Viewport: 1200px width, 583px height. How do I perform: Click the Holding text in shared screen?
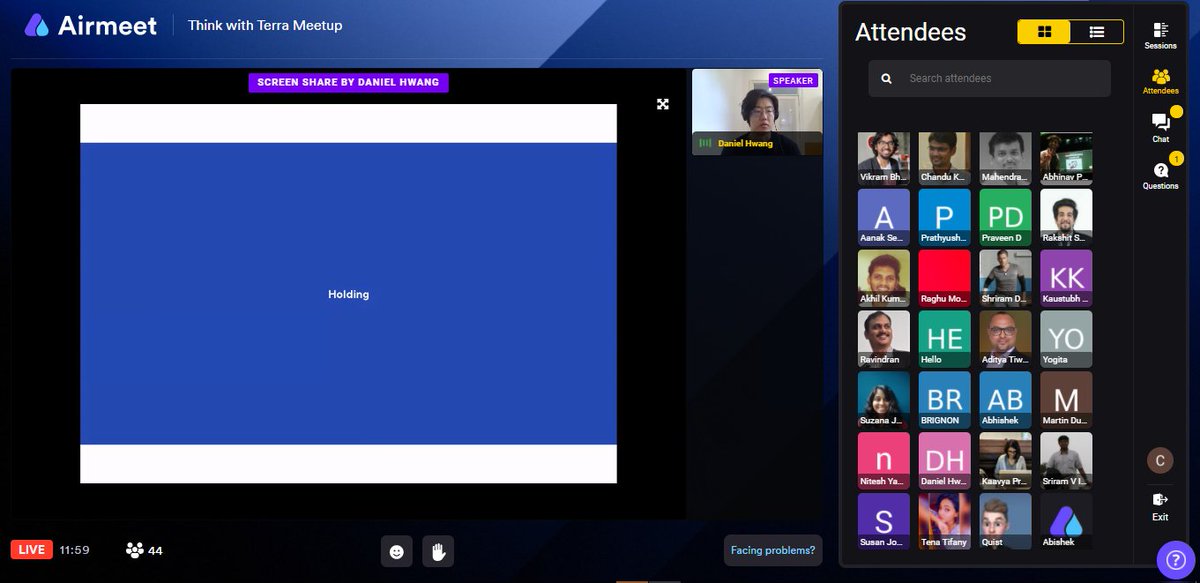click(x=348, y=294)
